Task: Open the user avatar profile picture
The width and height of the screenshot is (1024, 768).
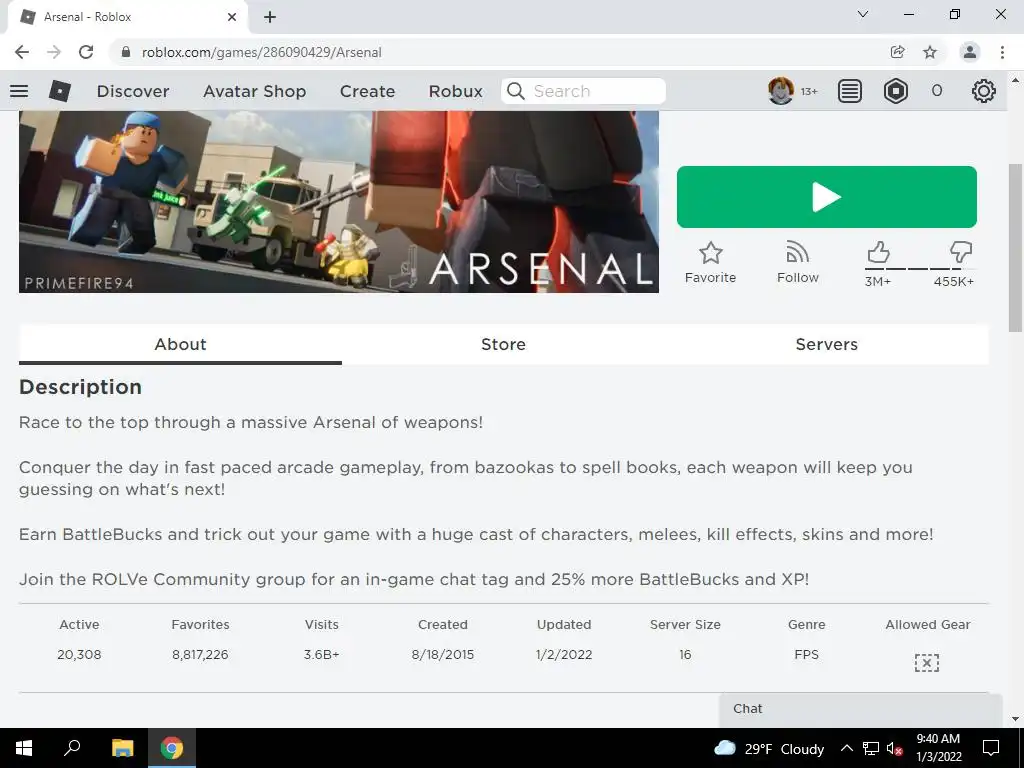Action: (x=780, y=91)
